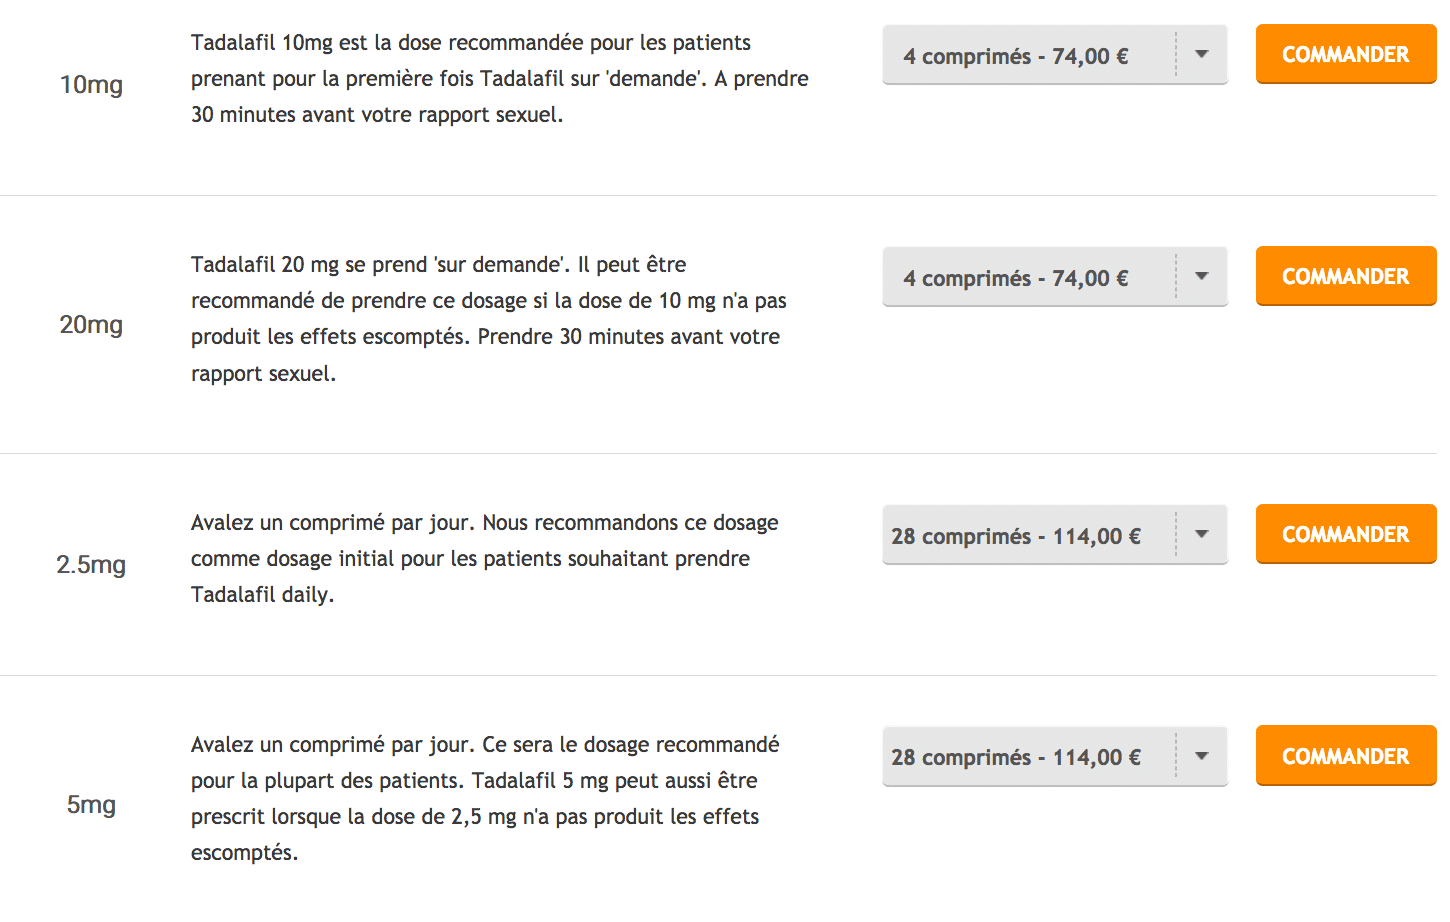The height and width of the screenshot is (922, 1450).
Task: Click the Tadalafil 20 mg description paragraph
Action: (489, 319)
